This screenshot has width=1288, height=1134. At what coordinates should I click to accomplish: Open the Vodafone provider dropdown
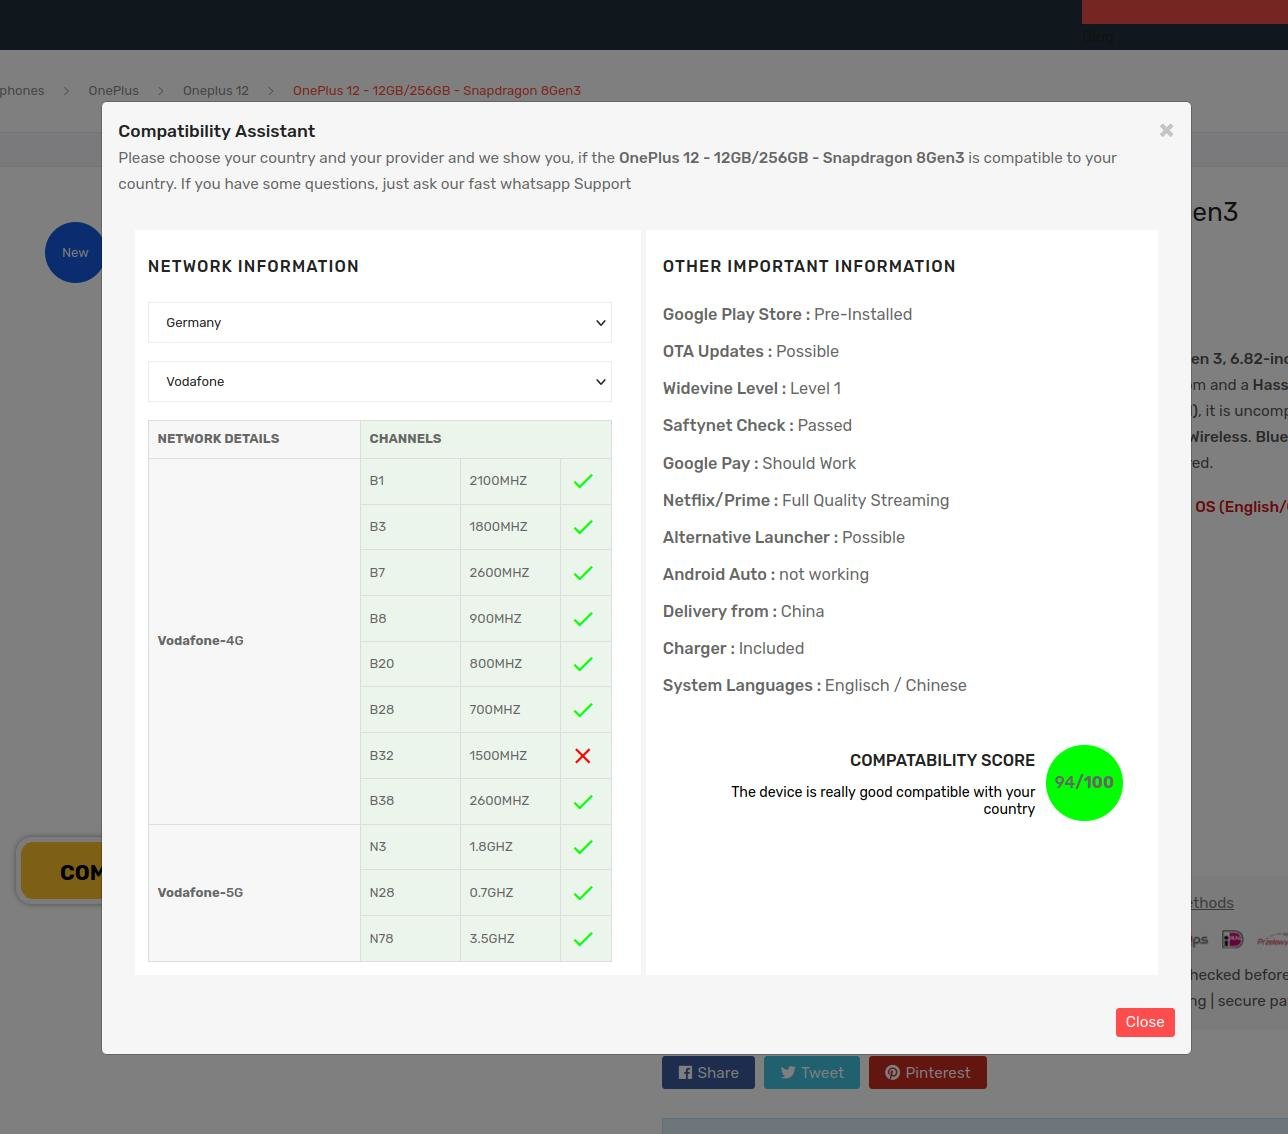pyautogui.click(x=380, y=382)
